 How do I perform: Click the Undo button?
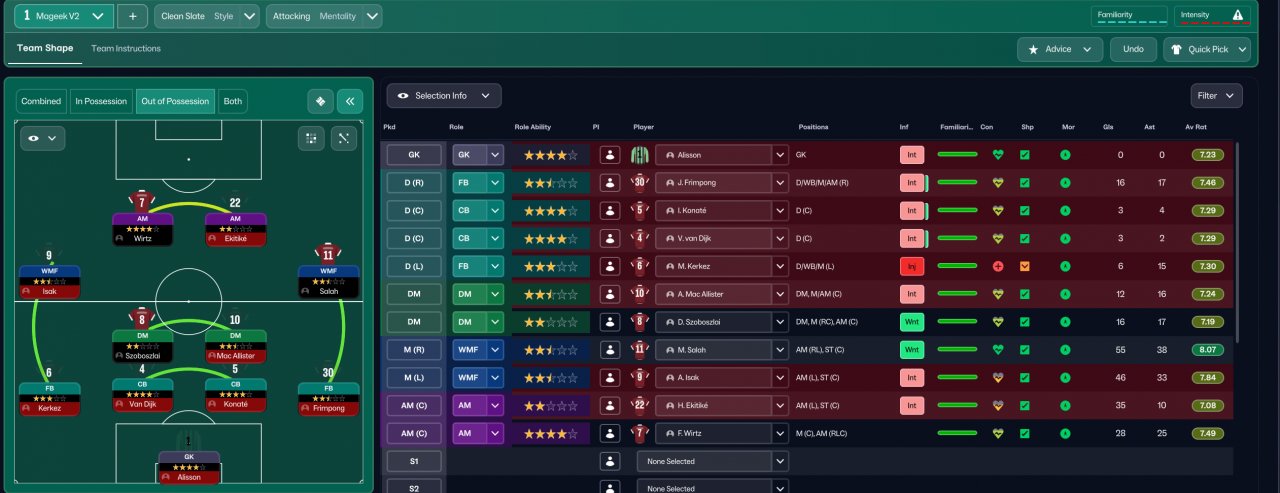coord(1133,49)
